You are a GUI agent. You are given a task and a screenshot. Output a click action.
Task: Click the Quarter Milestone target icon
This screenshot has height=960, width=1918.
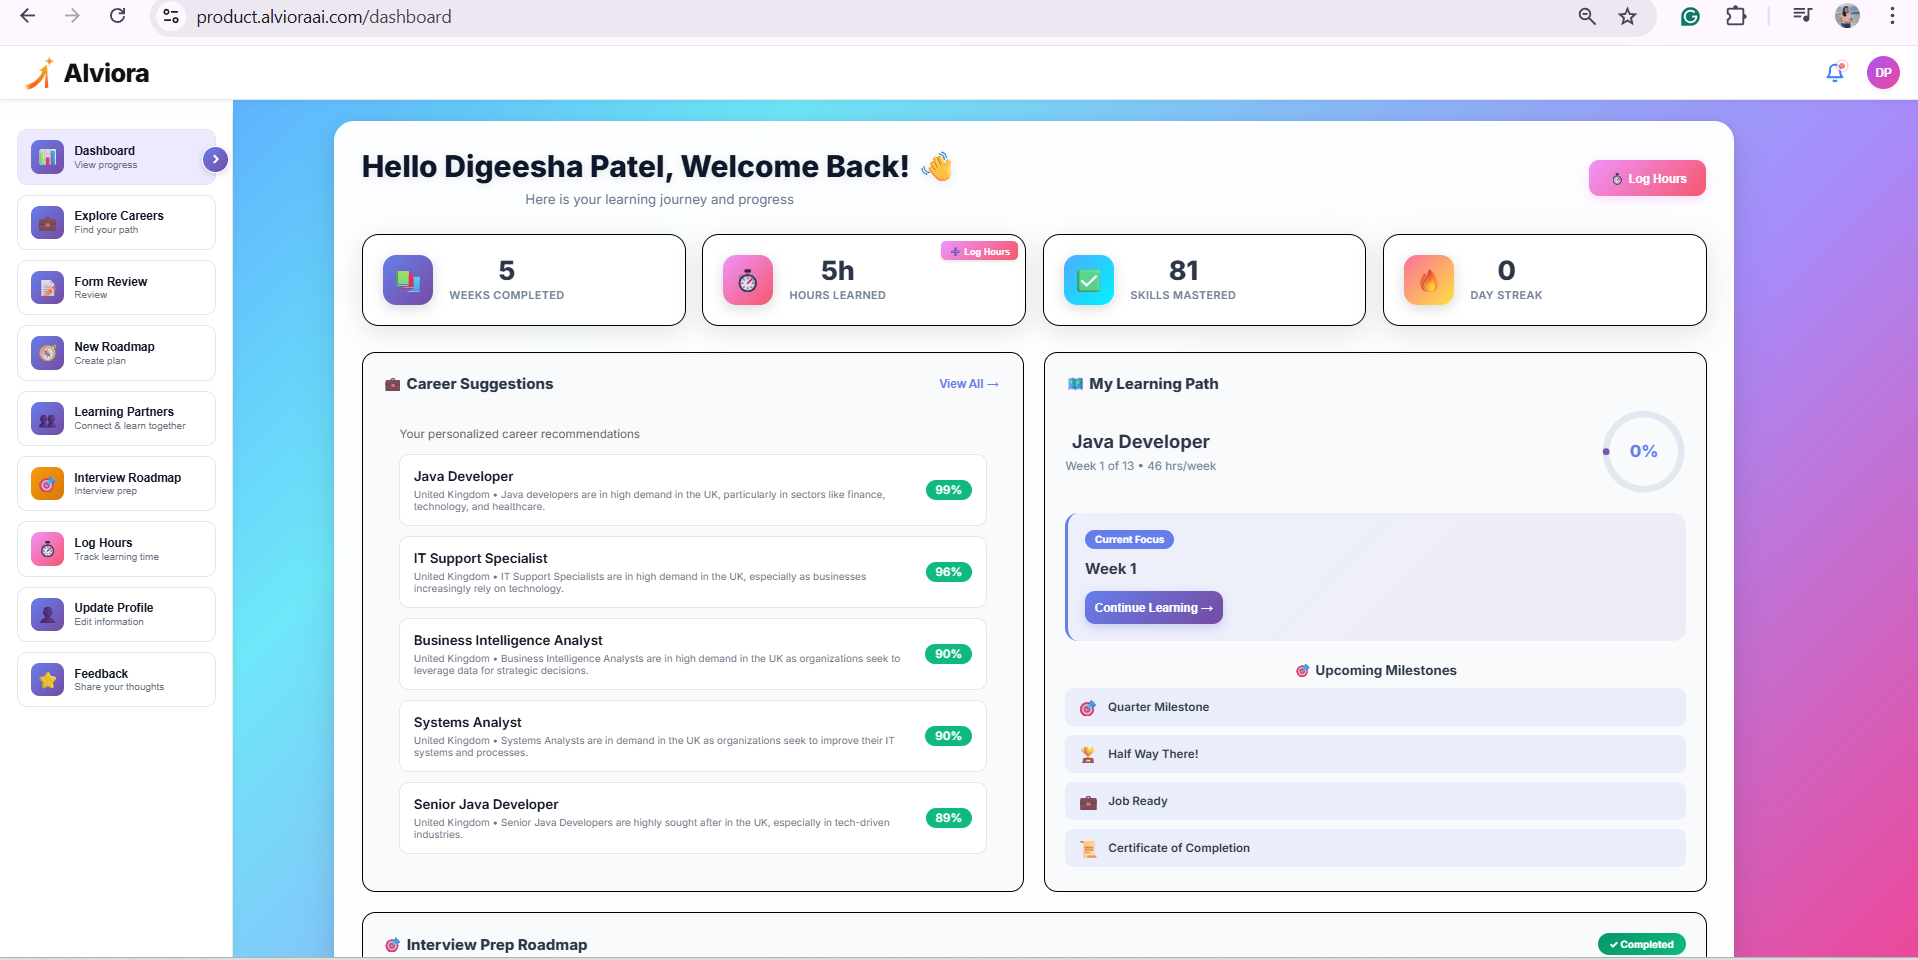tap(1088, 708)
